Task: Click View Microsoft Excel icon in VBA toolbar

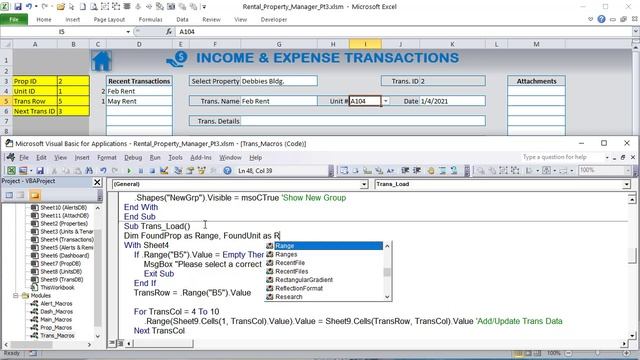Action: [11, 171]
